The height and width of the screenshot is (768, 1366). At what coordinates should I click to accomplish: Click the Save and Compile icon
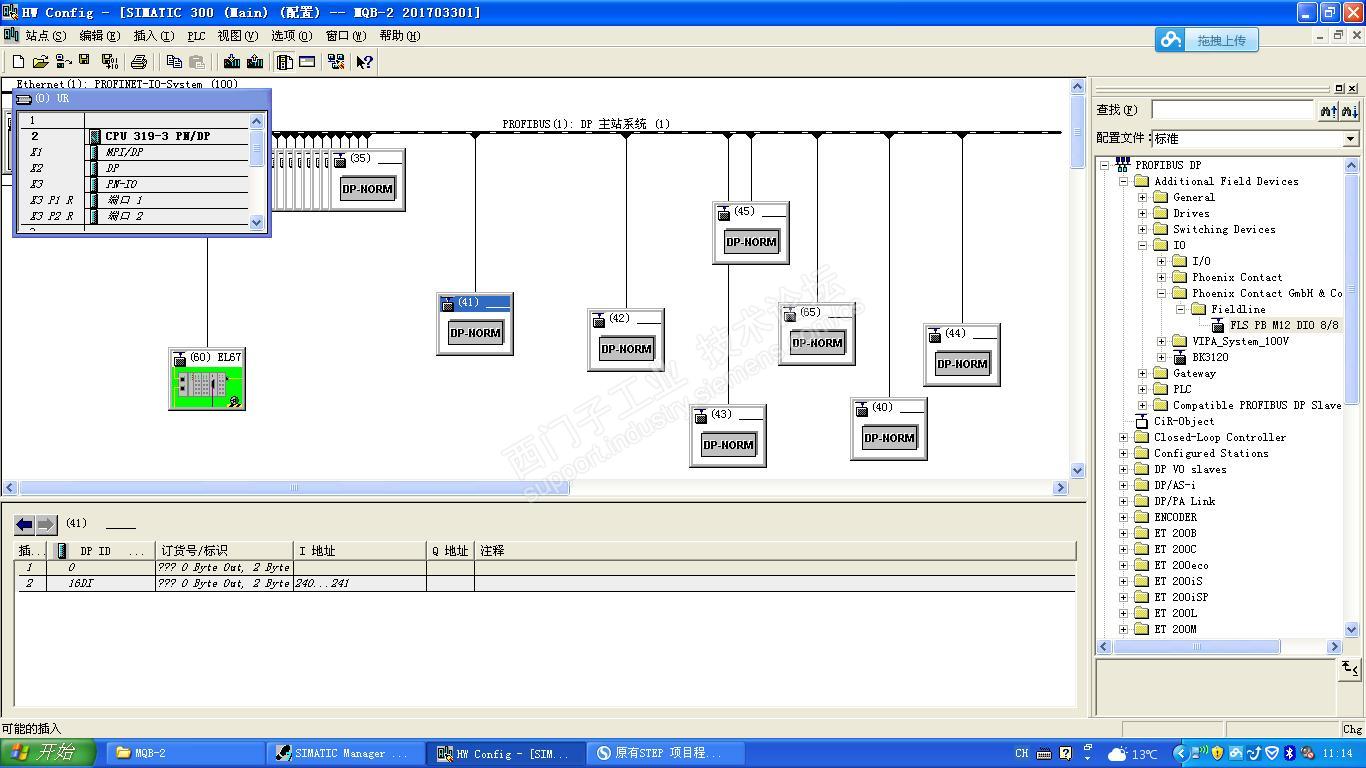click(110, 62)
